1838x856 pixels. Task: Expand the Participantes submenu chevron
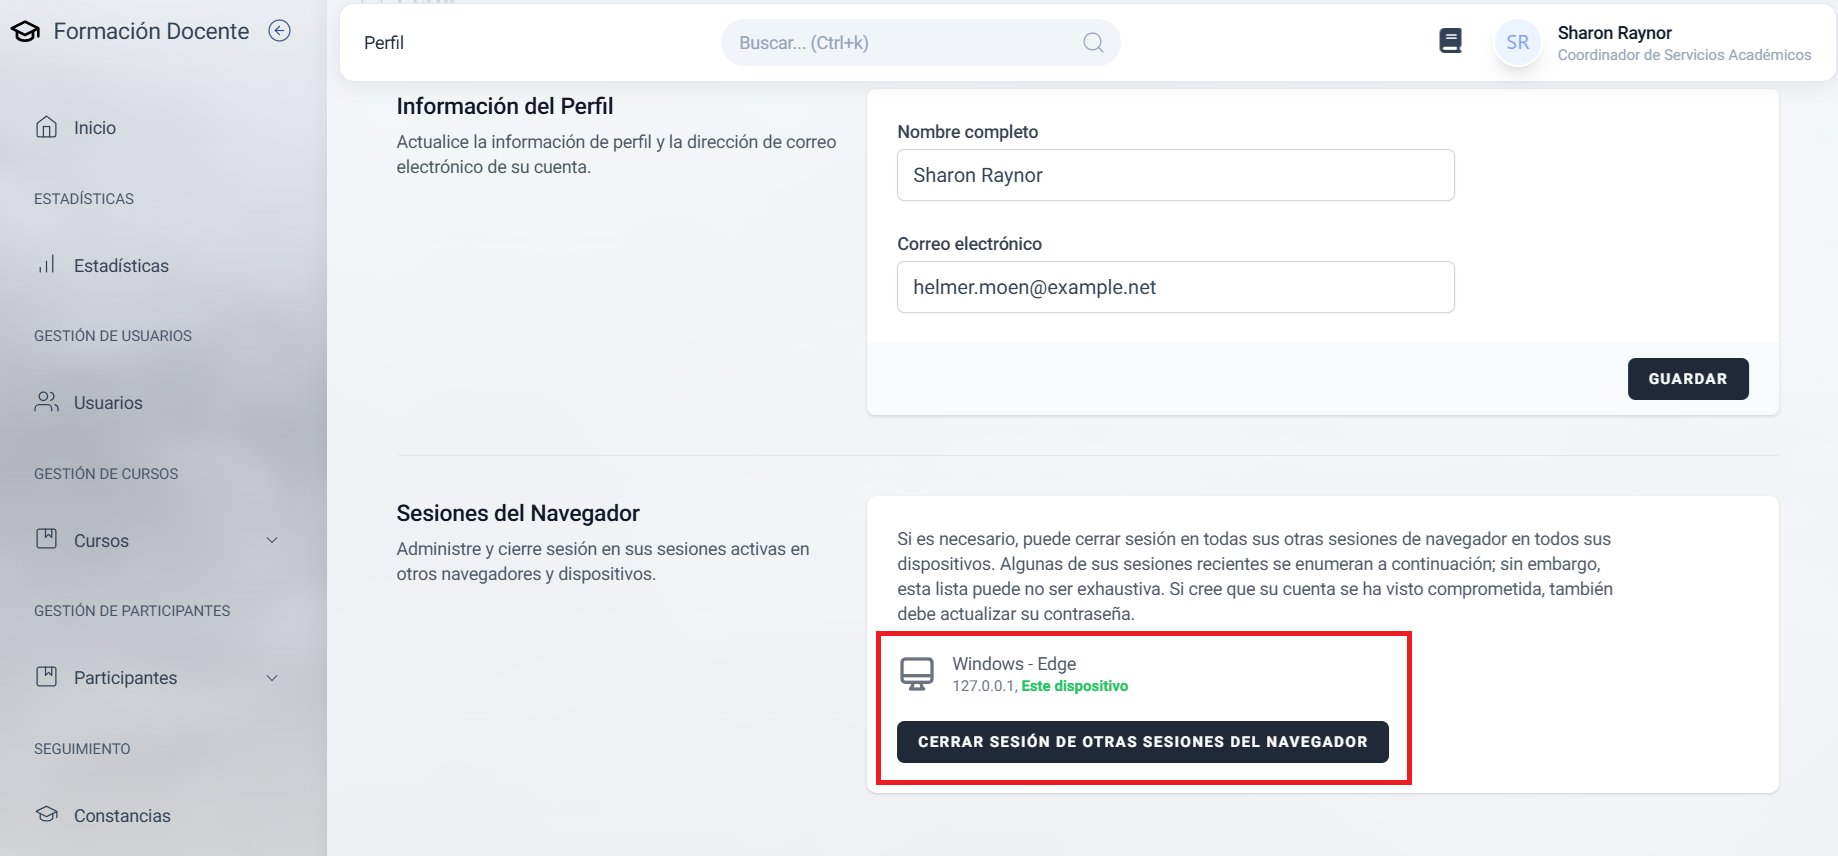[x=272, y=678]
